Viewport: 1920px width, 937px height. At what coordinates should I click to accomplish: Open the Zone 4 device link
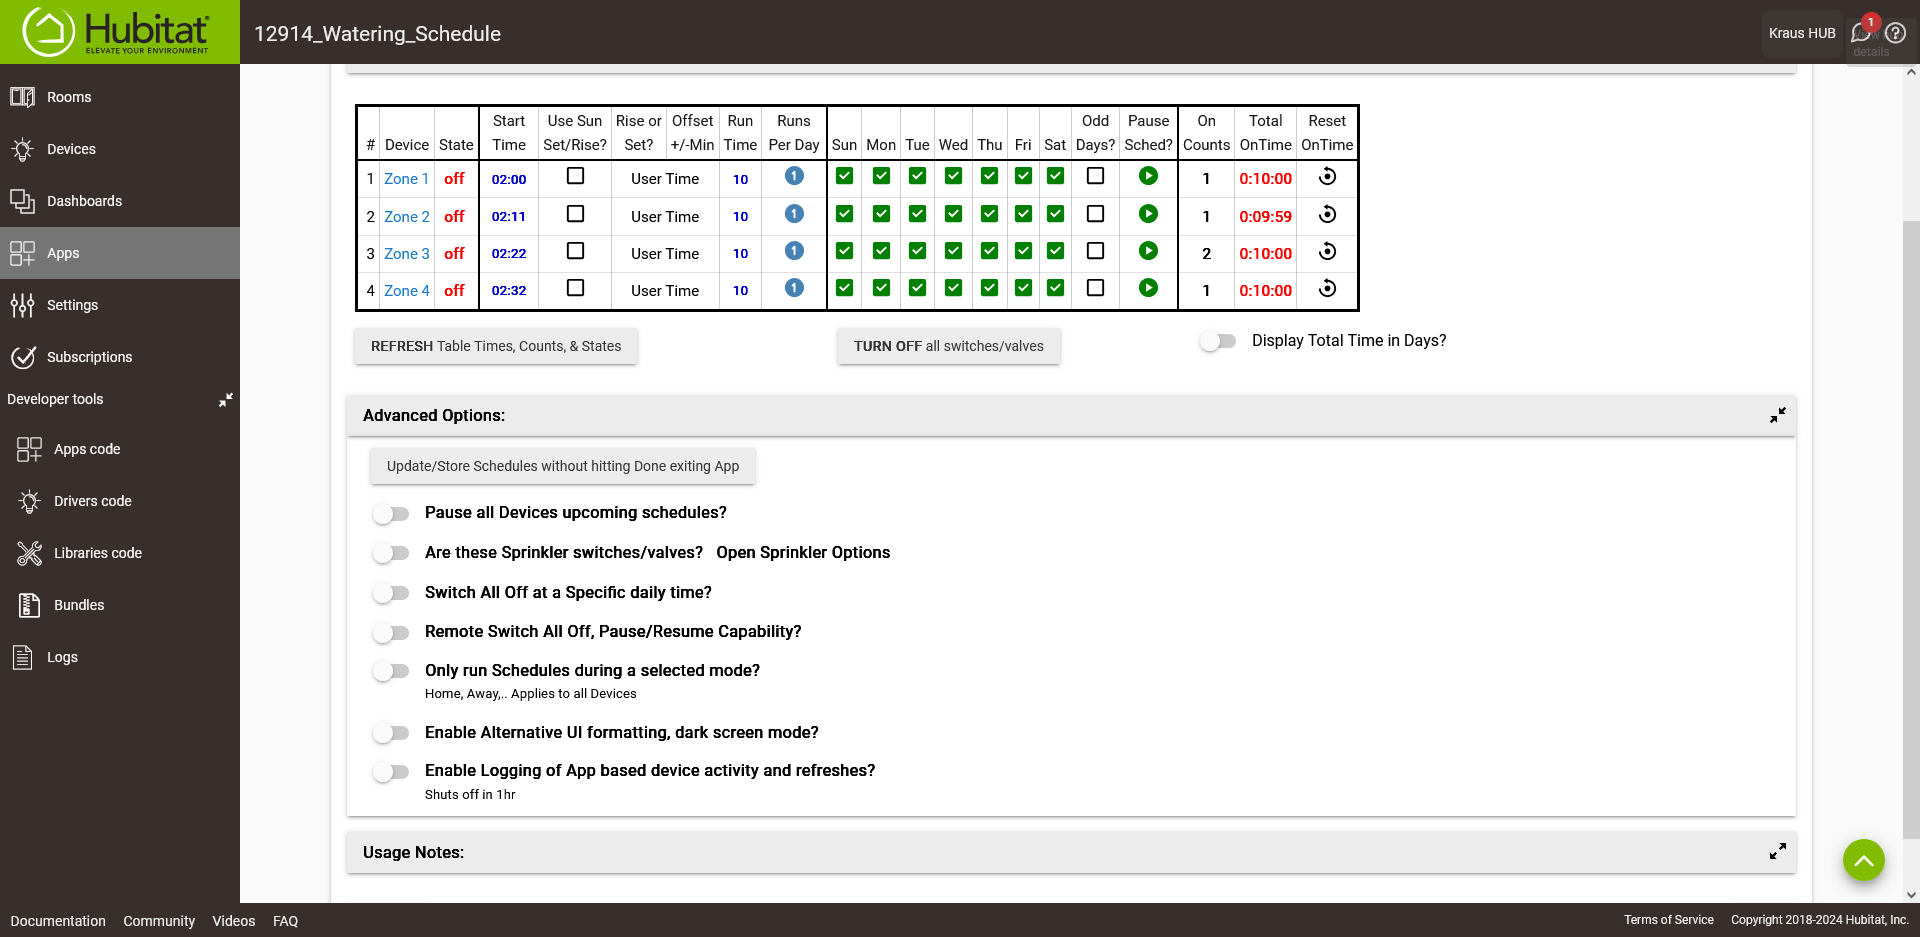point(406,291)
